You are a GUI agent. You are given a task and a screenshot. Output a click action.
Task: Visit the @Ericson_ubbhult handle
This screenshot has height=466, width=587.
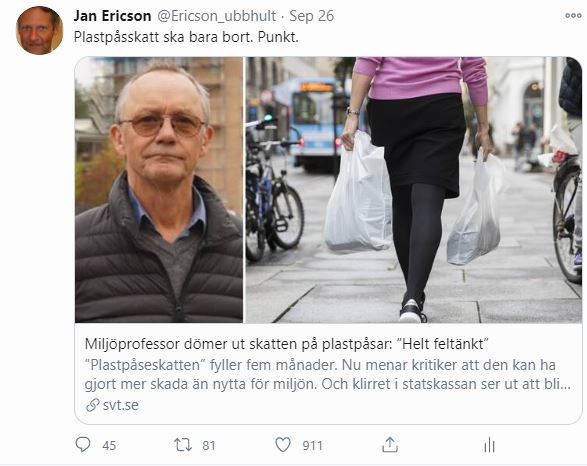click(216, 16)
